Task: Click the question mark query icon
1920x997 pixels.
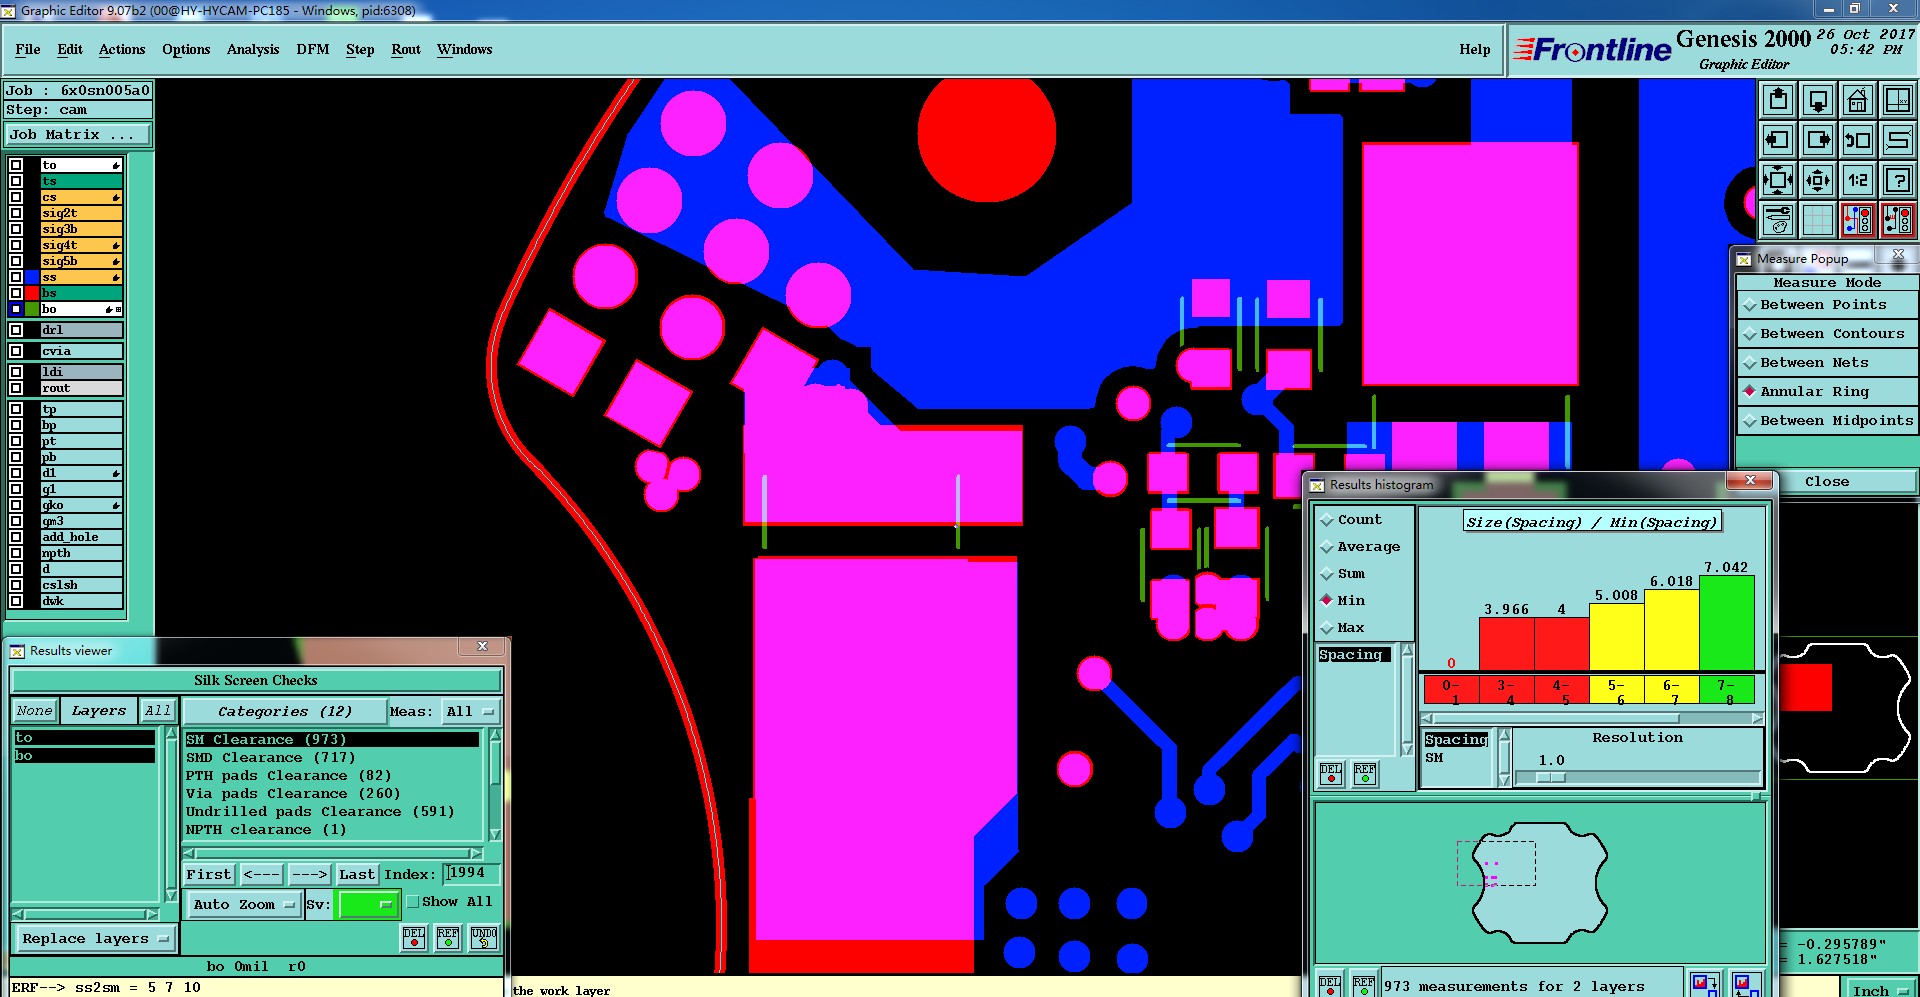Action: [1898, 180]
